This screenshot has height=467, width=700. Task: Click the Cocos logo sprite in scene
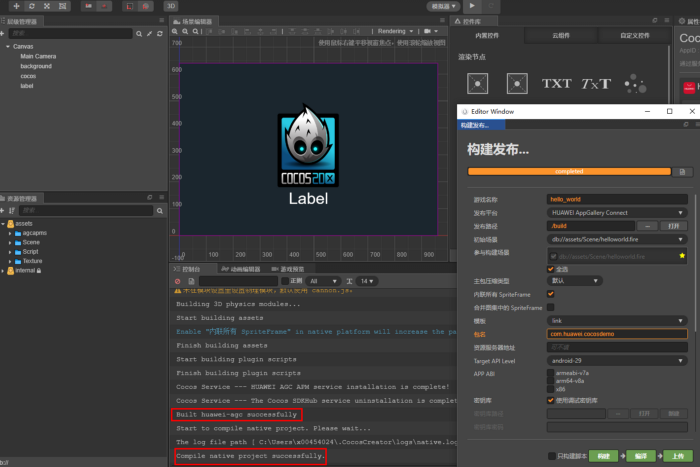[308, 145]
